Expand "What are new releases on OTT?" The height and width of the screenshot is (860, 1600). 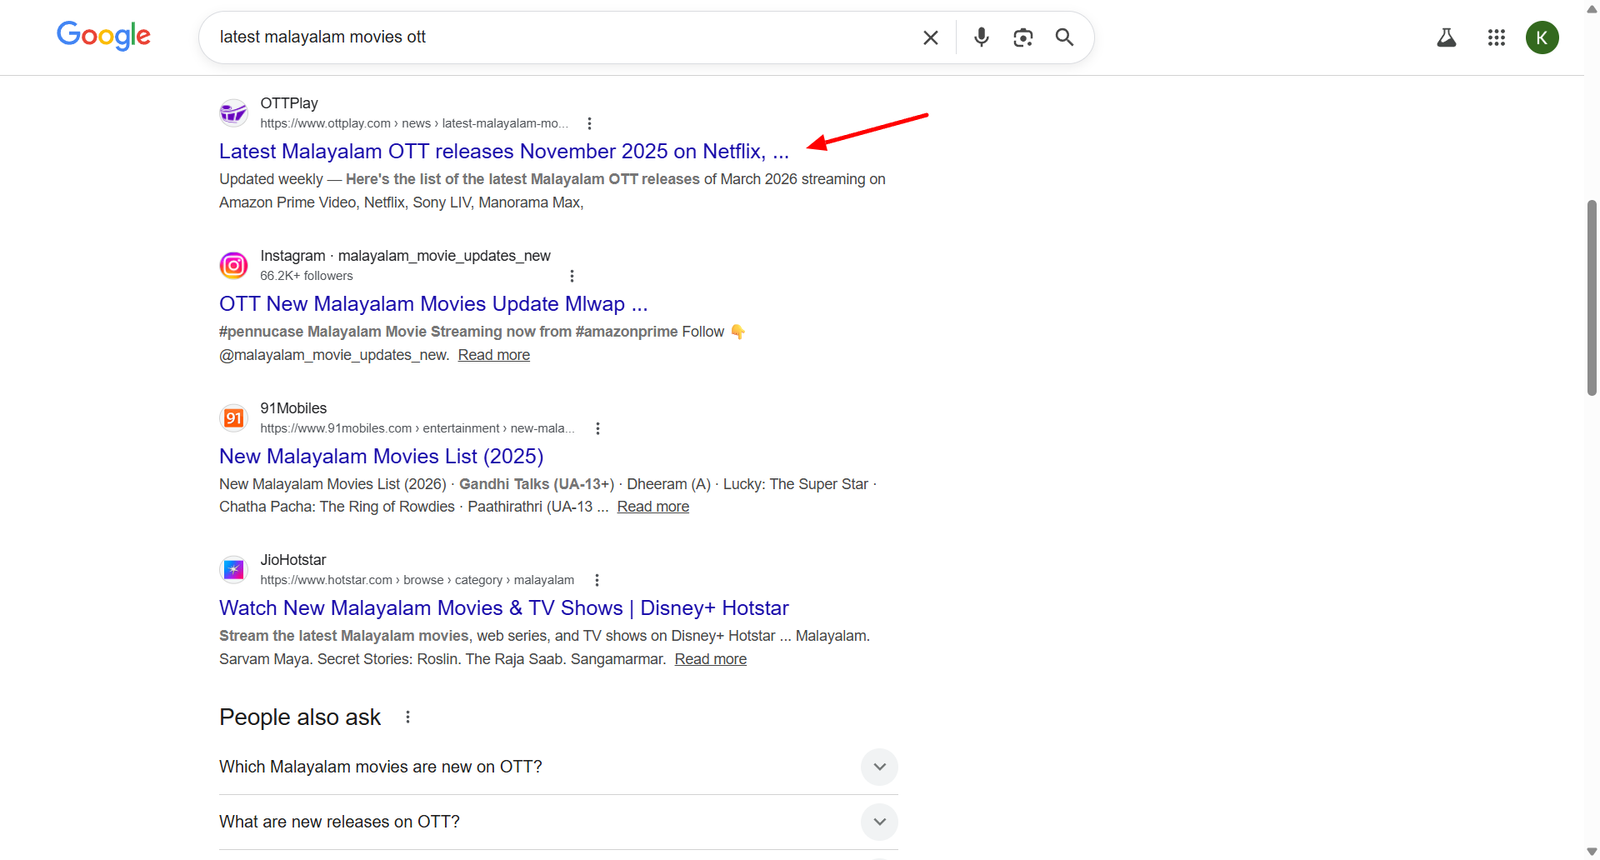click(558, 822)
